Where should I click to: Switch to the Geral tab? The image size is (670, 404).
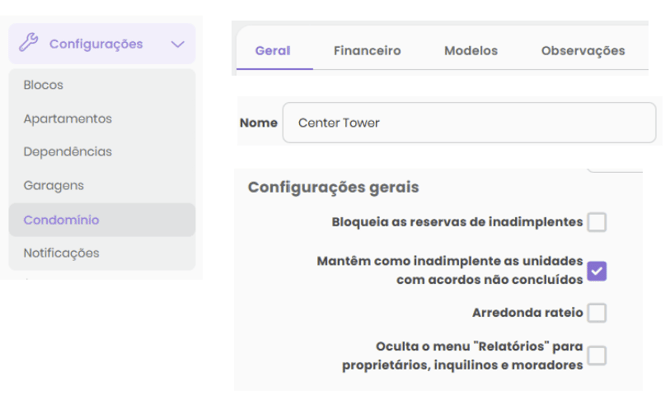coord(273,51)
